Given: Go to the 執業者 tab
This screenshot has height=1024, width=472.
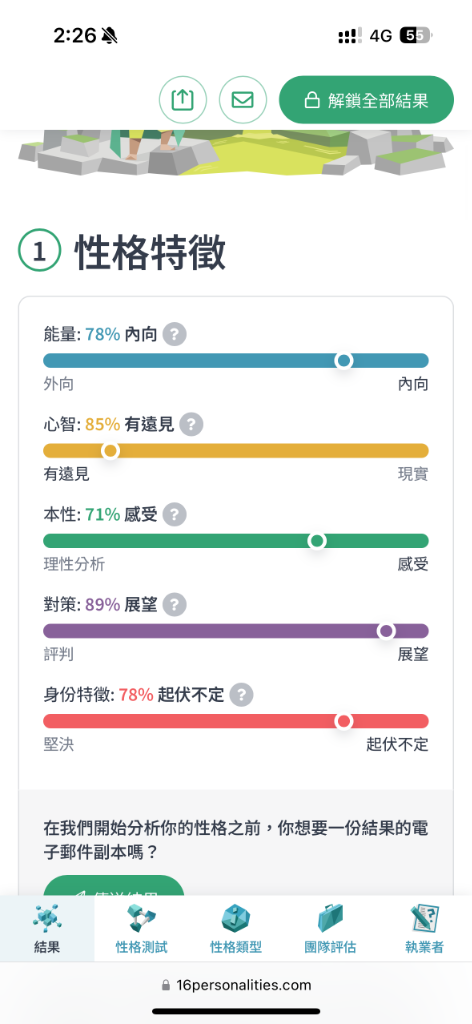Looking at the screenshot, I should pos(424,928).
